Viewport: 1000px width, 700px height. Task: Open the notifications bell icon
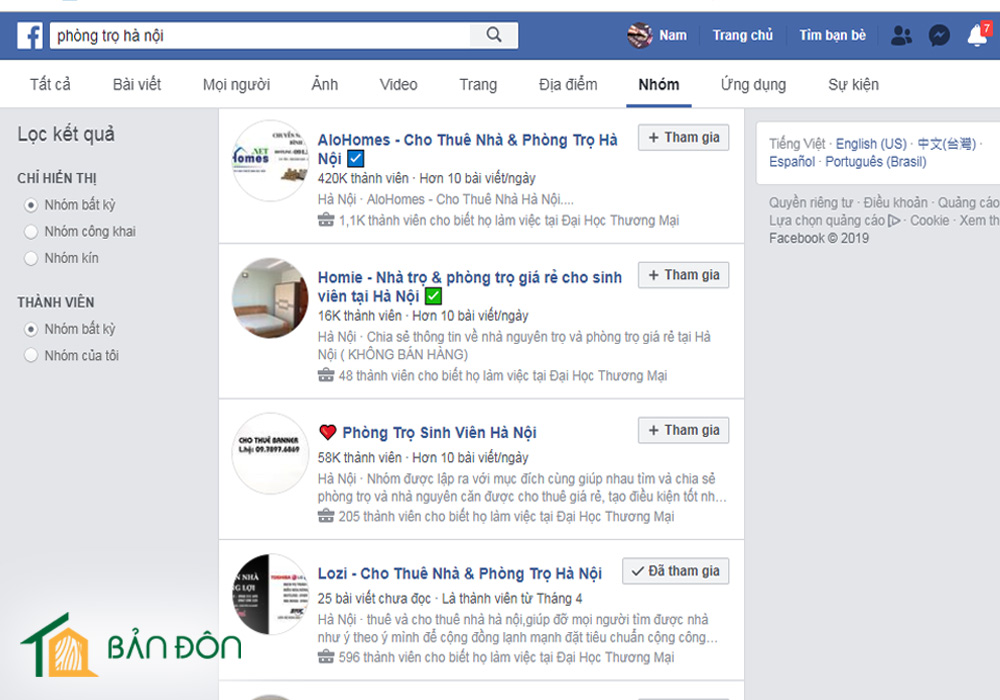978,35
